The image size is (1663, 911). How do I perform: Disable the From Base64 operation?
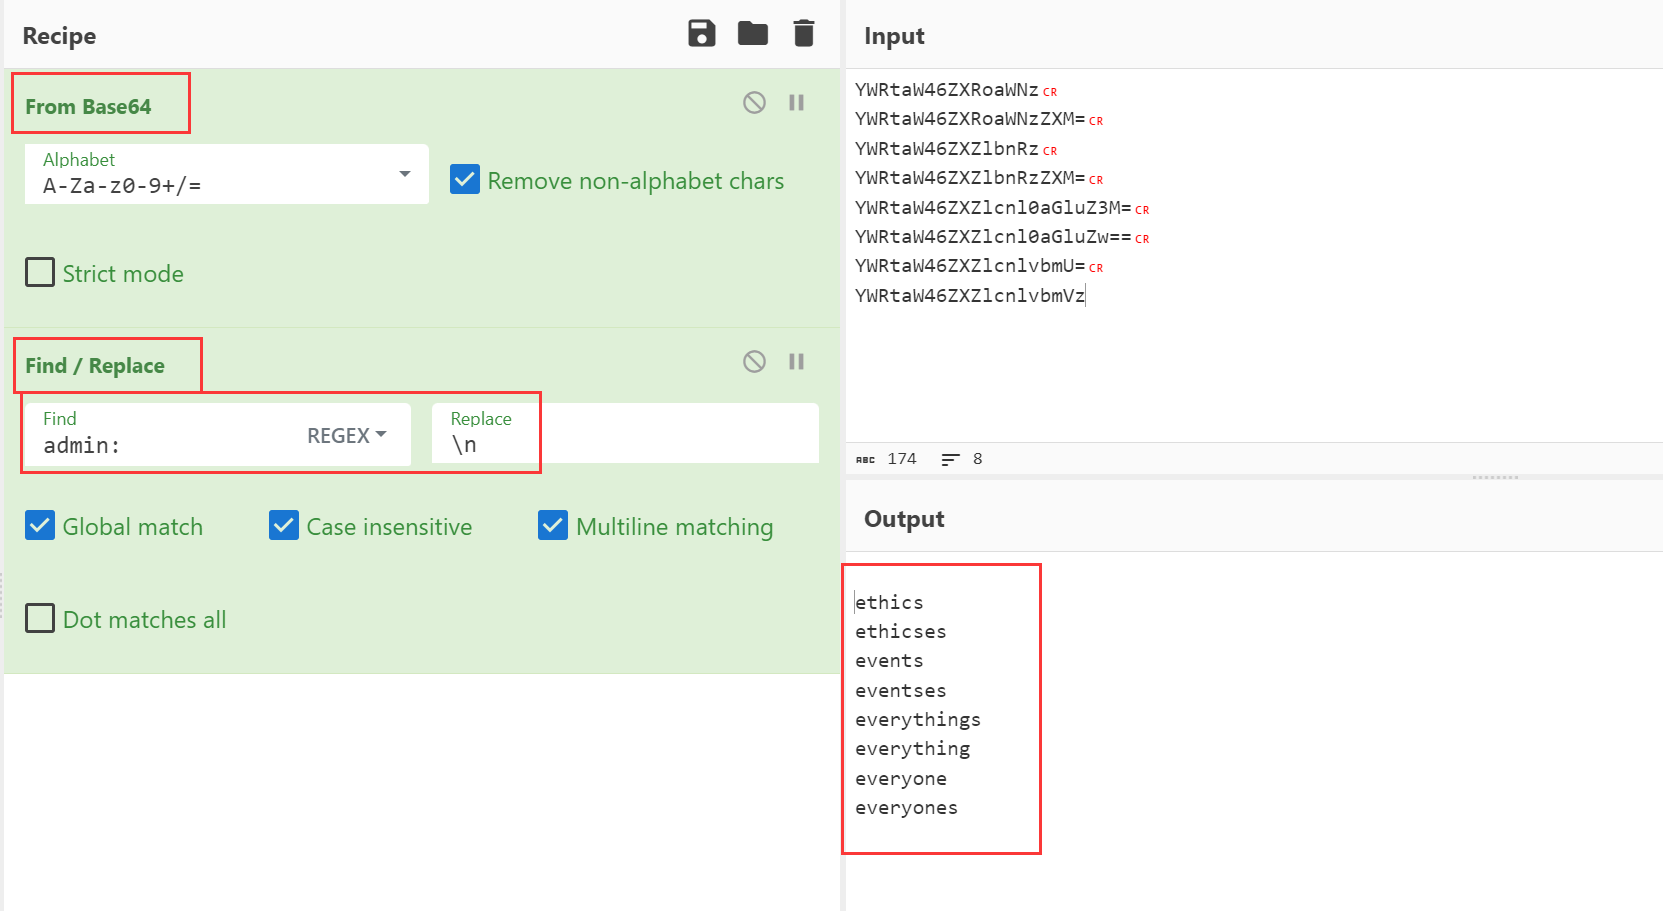754,102
